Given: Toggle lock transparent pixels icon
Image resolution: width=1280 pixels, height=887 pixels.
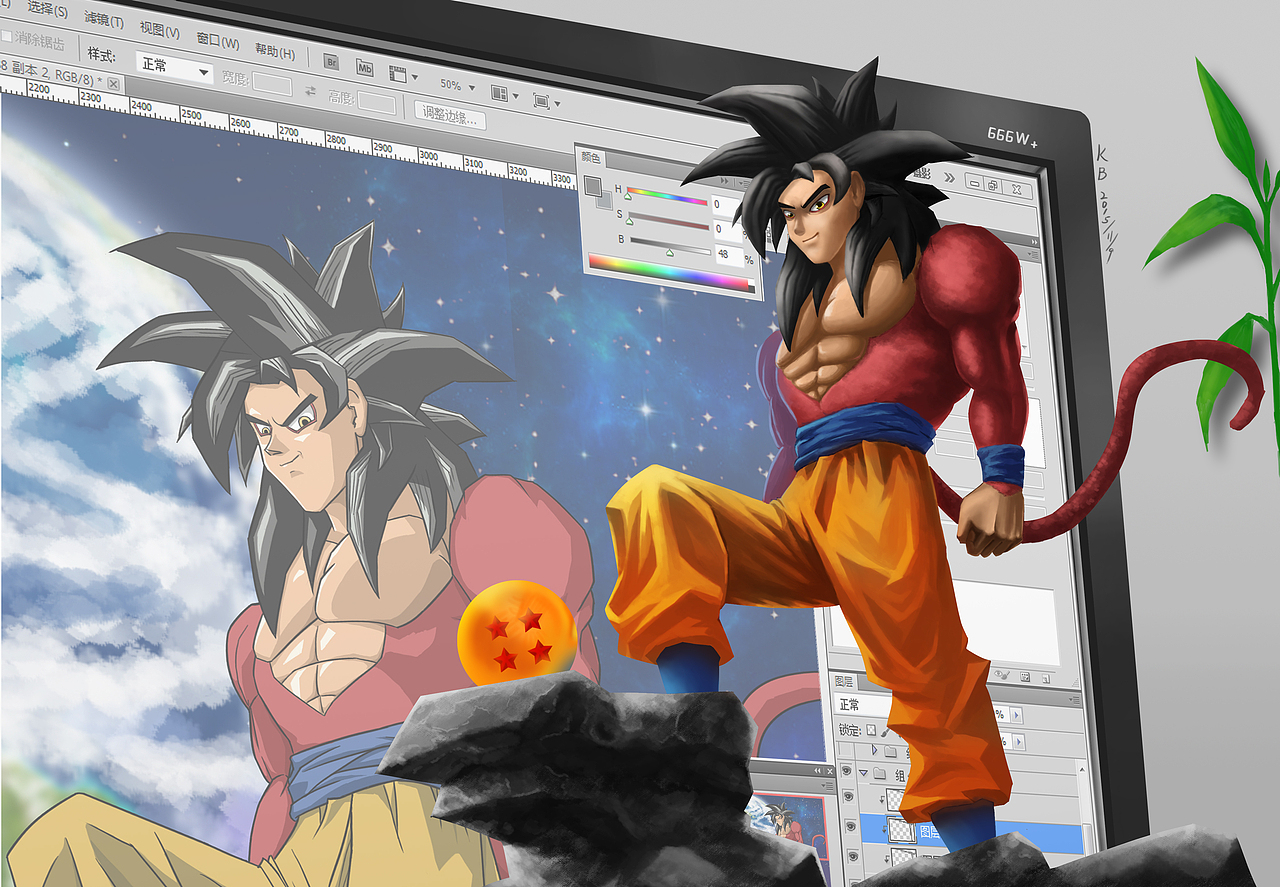Looking at the screenshot, I should [x=871, y=729].
